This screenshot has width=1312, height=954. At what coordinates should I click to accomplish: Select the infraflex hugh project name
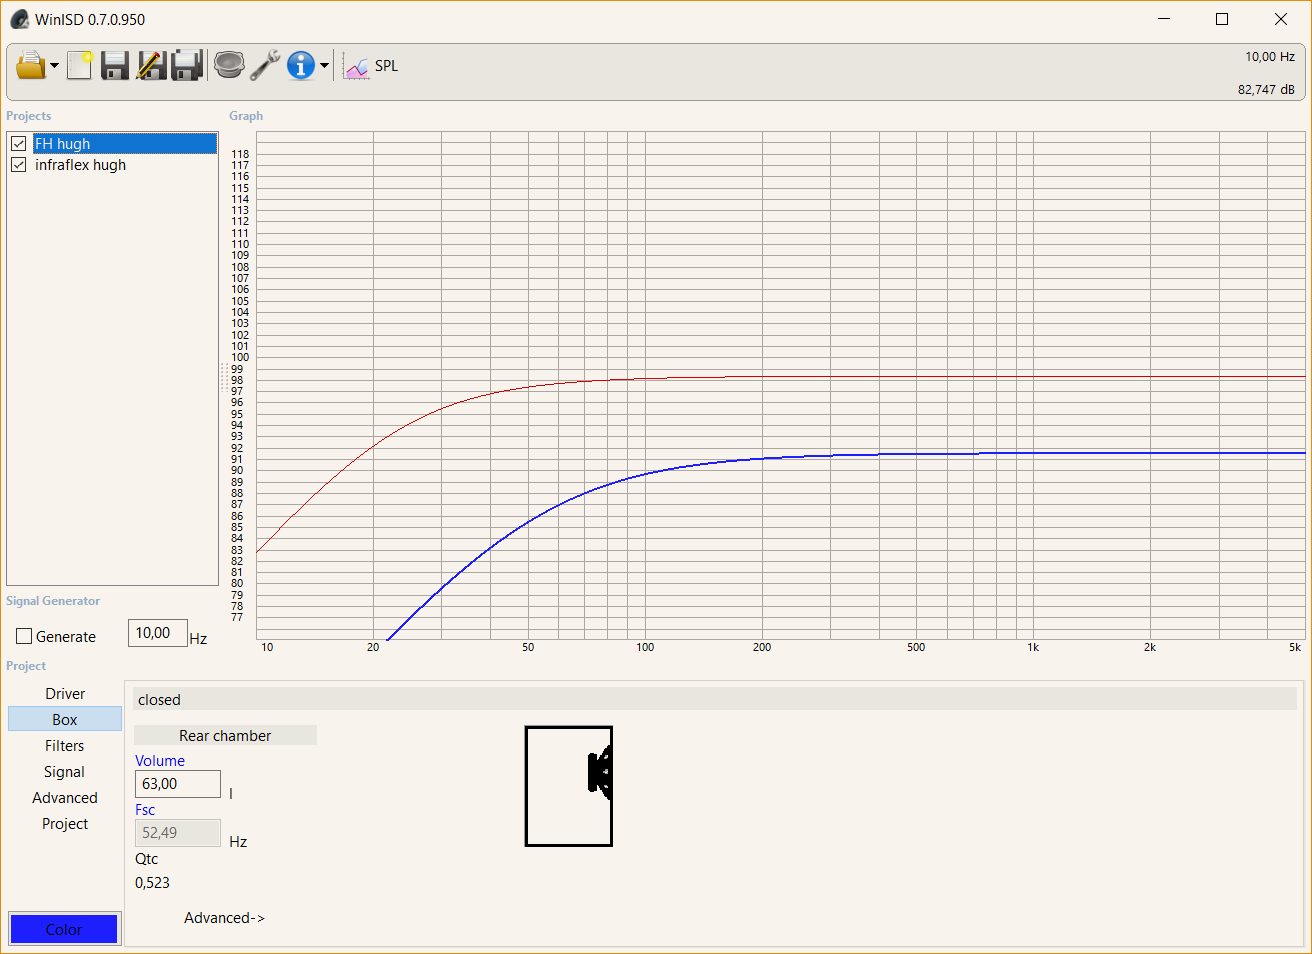coord(80,165)
